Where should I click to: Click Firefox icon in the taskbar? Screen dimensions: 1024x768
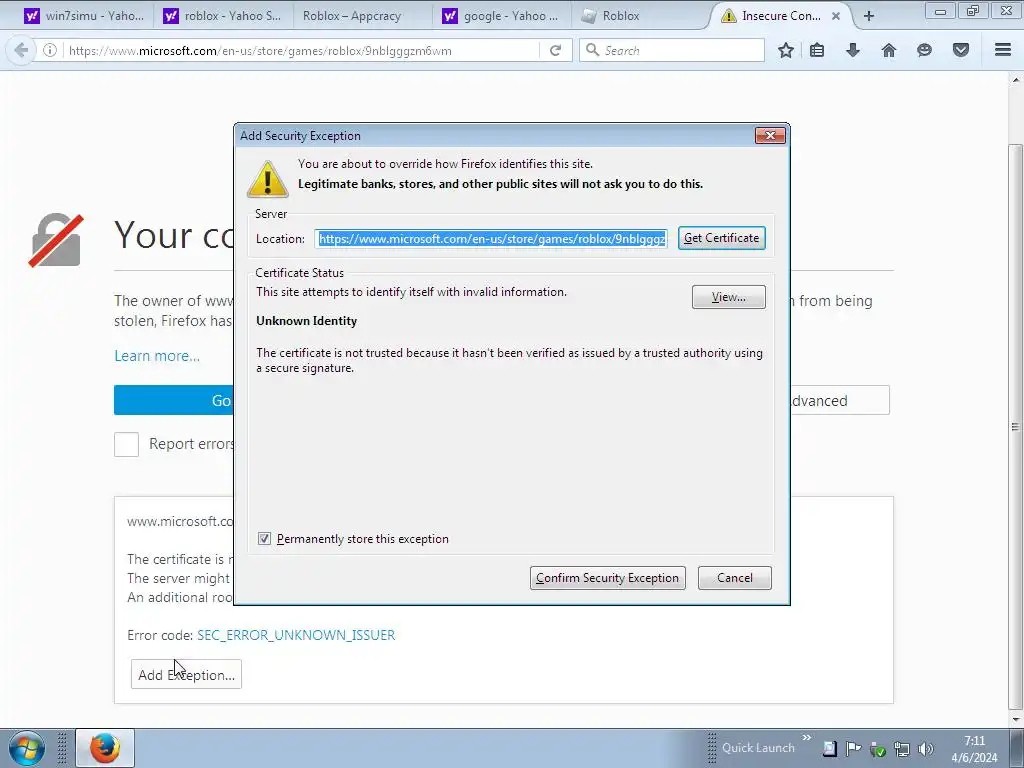[x=104, y=748]
